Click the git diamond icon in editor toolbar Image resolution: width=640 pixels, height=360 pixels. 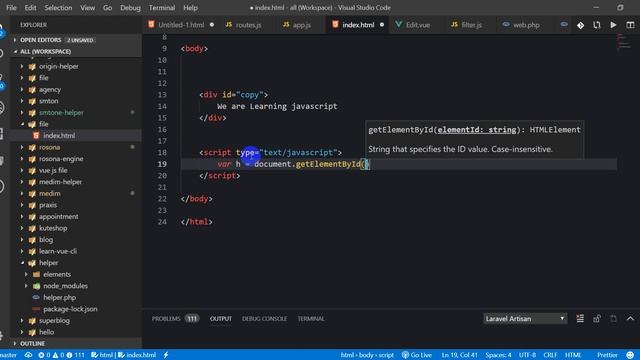pyautogui.click(x=580, y=25)
